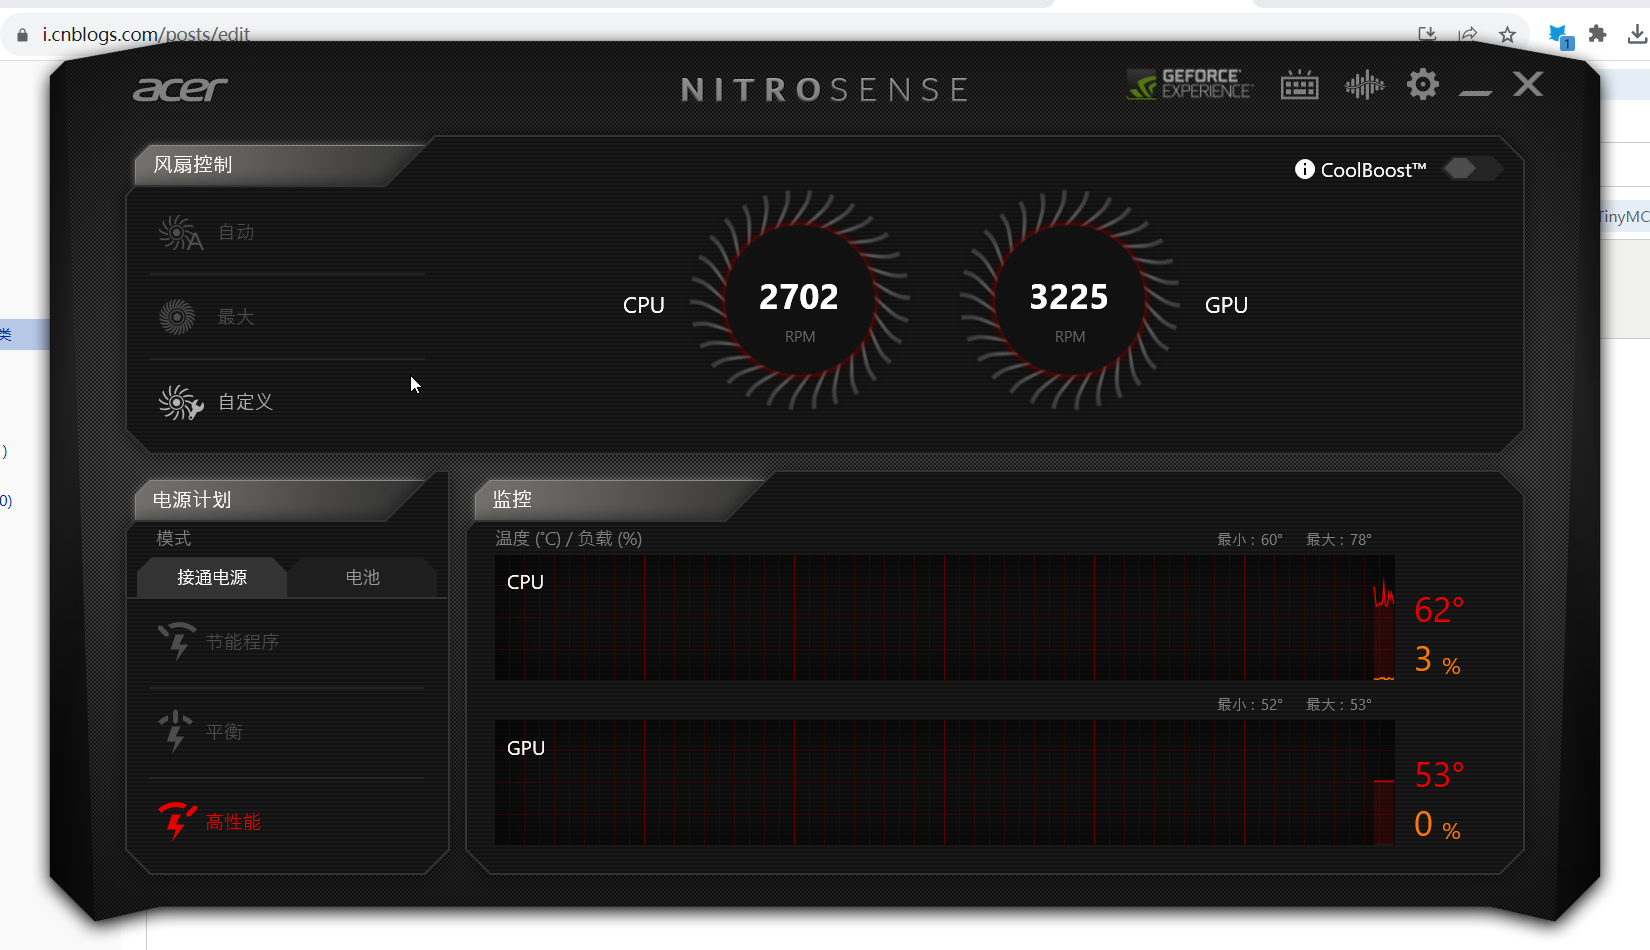Click the acer logo
This screenshot has width=1650, height=950.
coord(181,90)
